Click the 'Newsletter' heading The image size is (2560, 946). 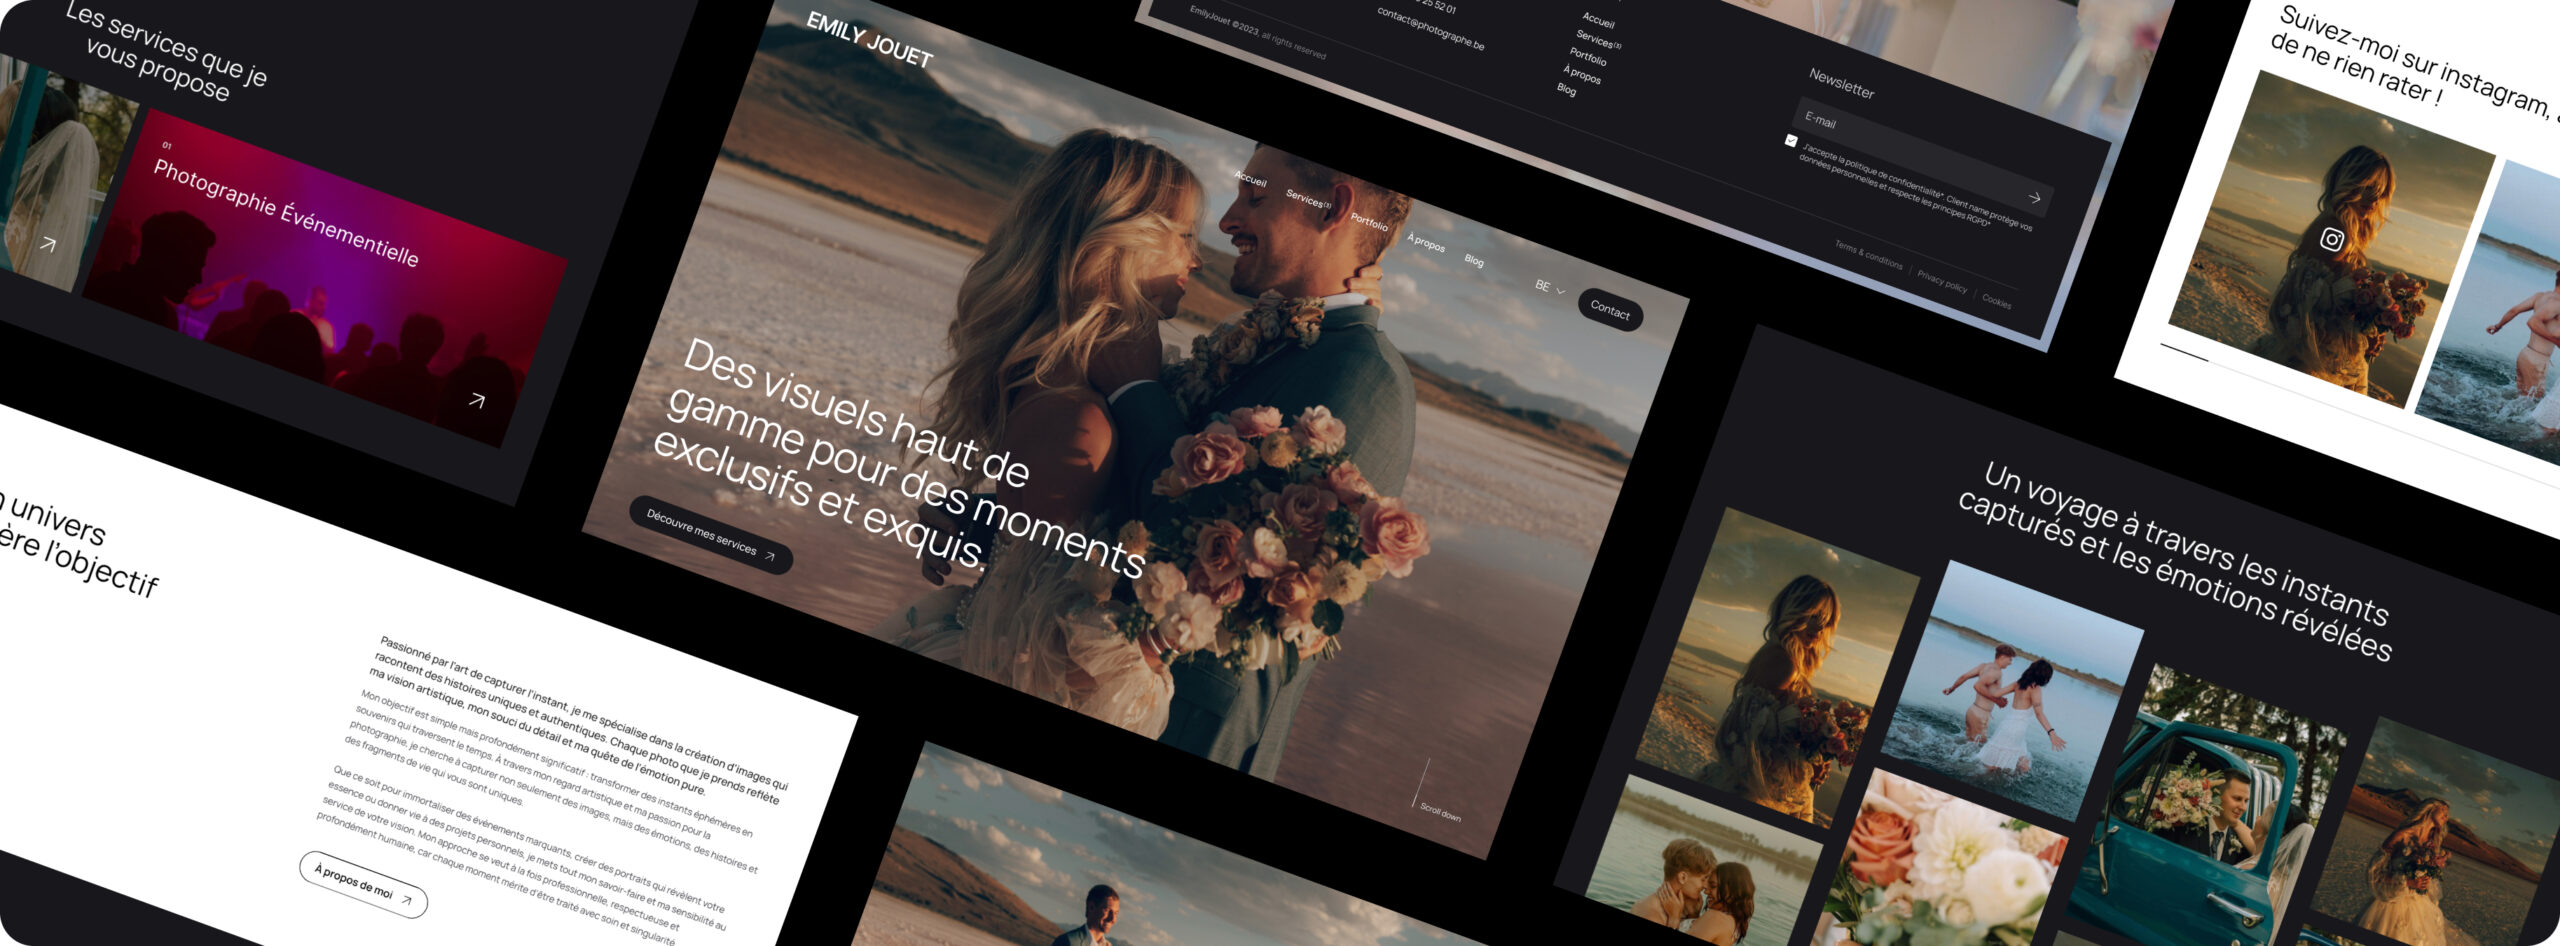click(1841, 83)
